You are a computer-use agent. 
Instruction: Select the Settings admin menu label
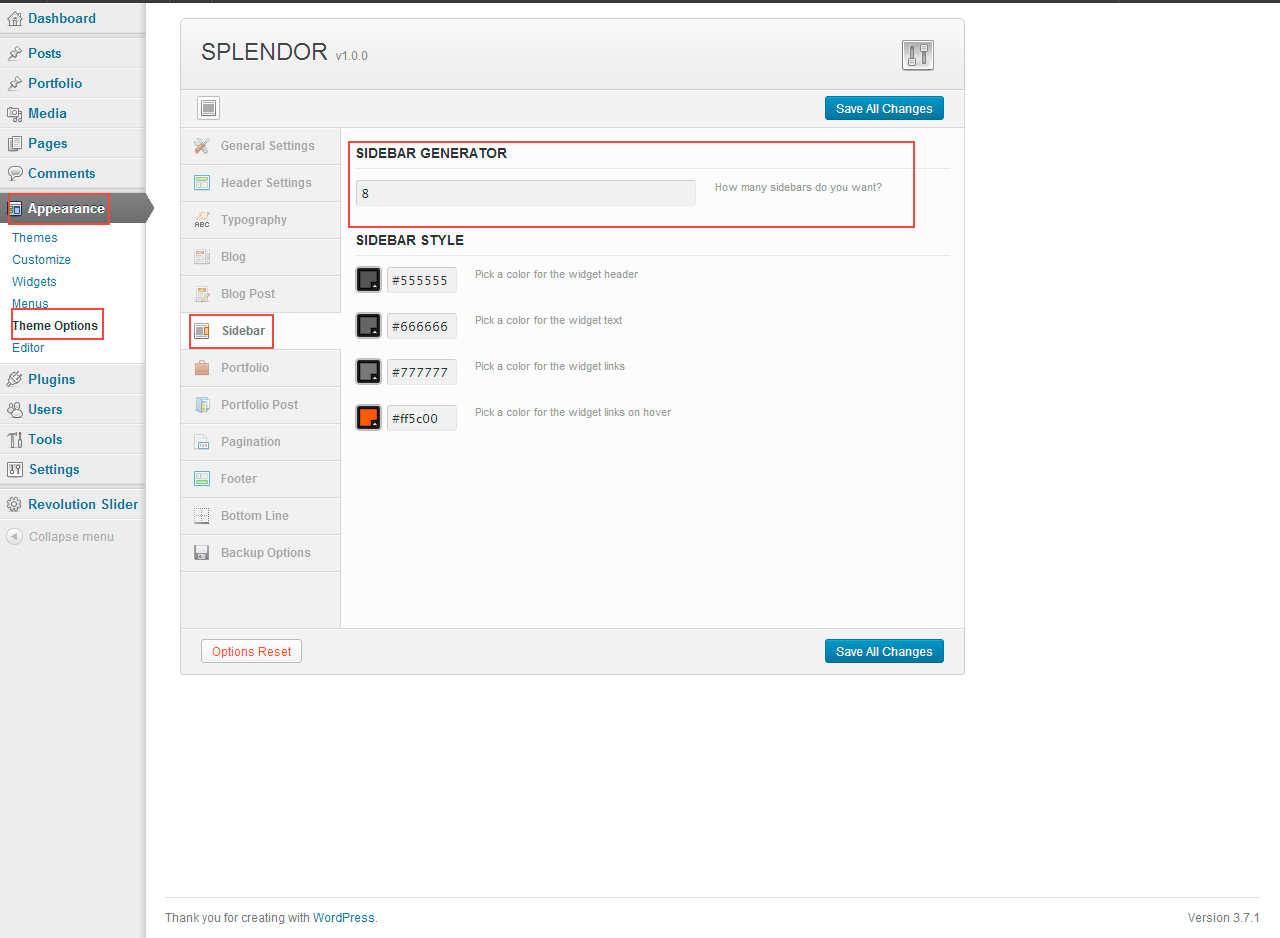point(54,470)
